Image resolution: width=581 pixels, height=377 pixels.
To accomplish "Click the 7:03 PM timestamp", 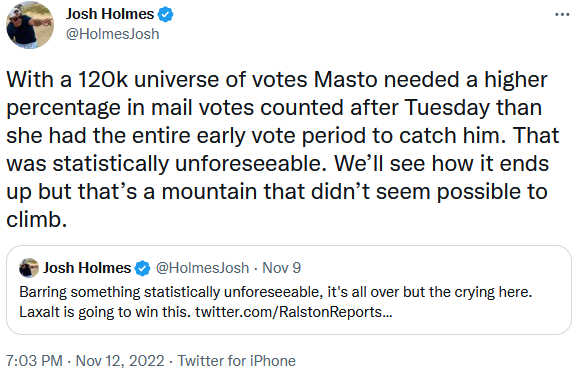I will click(34, 361).
